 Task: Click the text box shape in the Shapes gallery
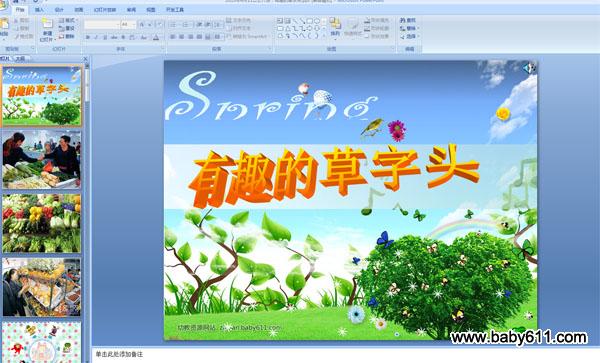[280, 21]
